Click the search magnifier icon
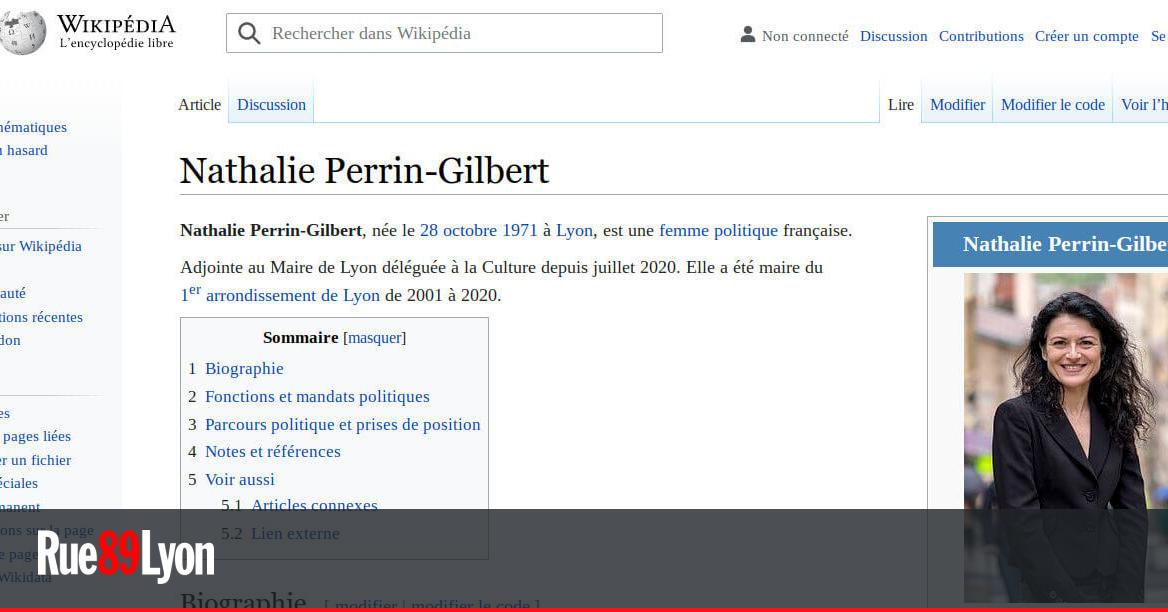 [x=248, y=33]
